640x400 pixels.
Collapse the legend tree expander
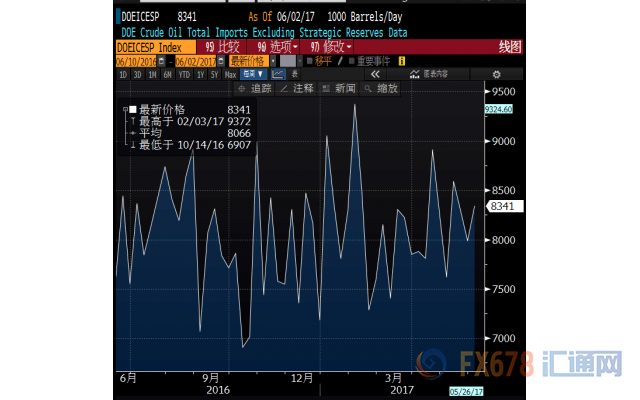[x=125, y=109]
